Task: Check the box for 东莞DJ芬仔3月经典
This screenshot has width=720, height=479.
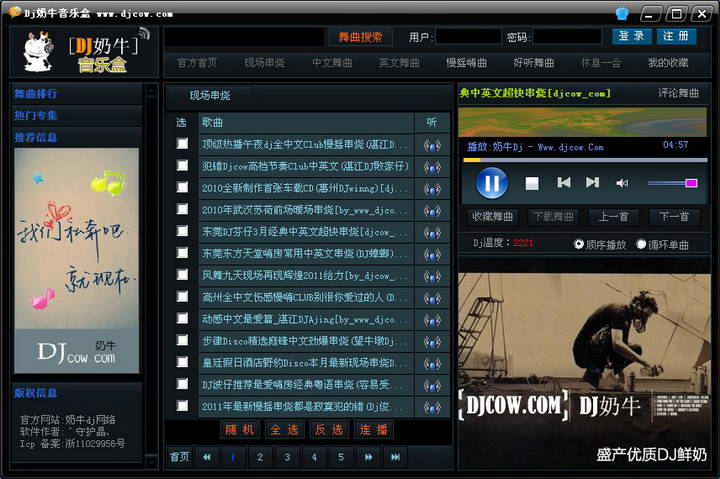Action: coord(182,231)
